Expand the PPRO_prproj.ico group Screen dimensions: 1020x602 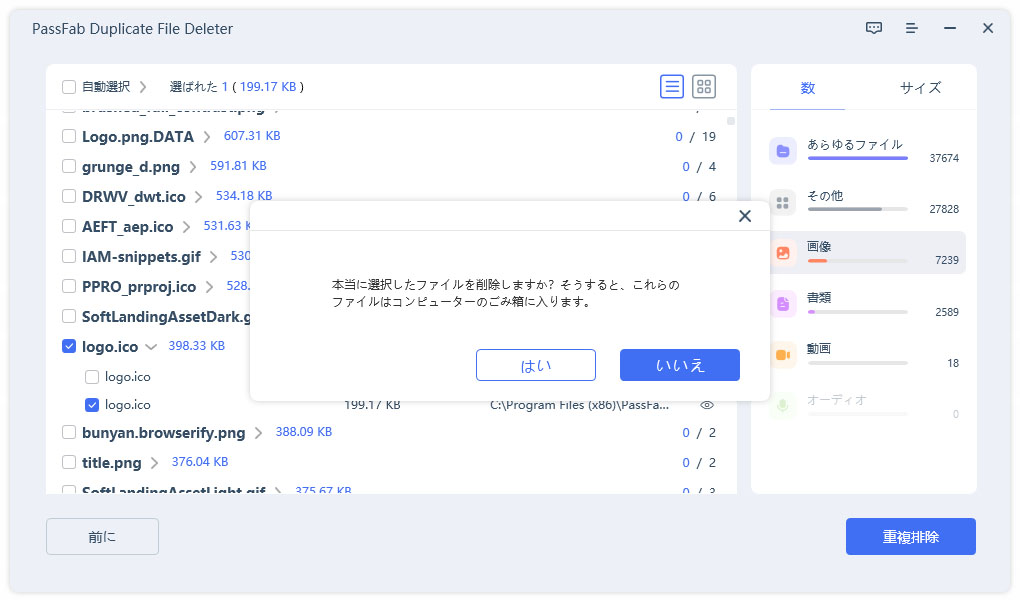[x=209, y=286]
